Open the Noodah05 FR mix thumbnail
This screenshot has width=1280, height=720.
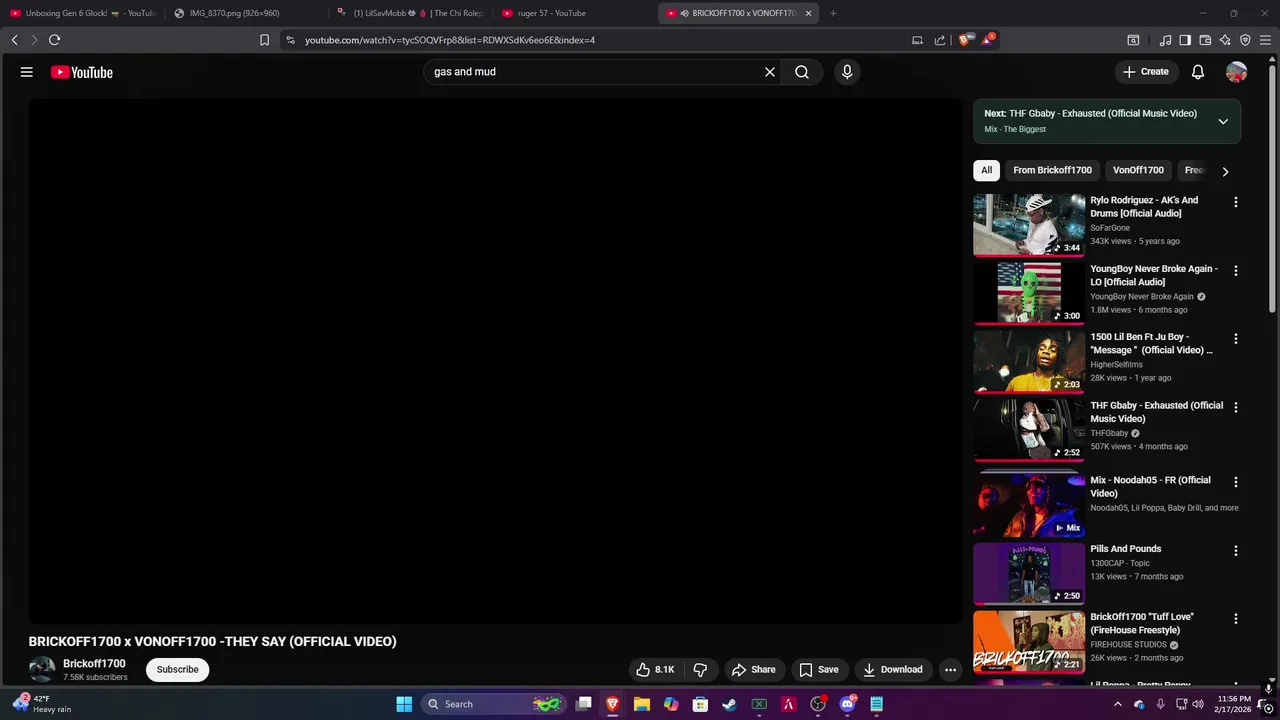point(1029,505)
